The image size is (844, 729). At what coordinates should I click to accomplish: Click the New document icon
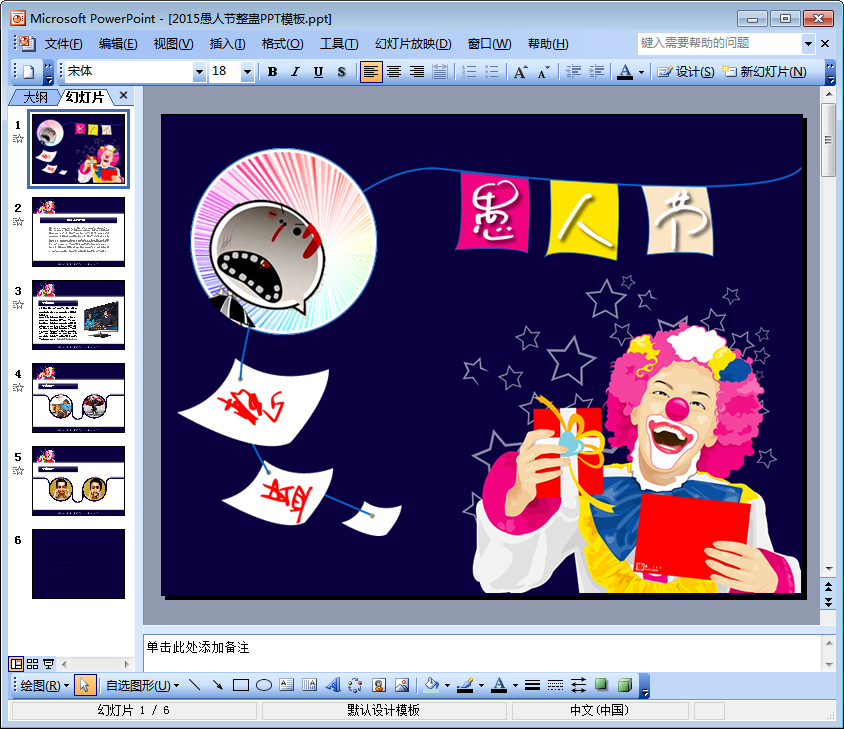coord(29,72)
